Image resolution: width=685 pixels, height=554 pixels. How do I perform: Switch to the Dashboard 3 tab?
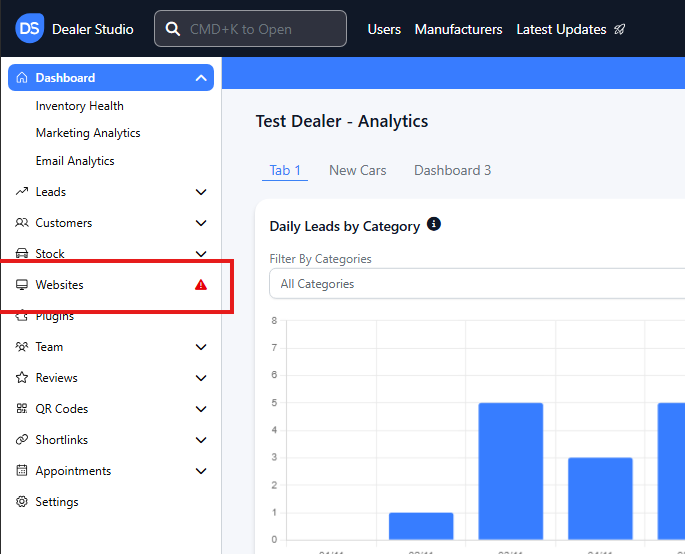click(x=452, y=170)
